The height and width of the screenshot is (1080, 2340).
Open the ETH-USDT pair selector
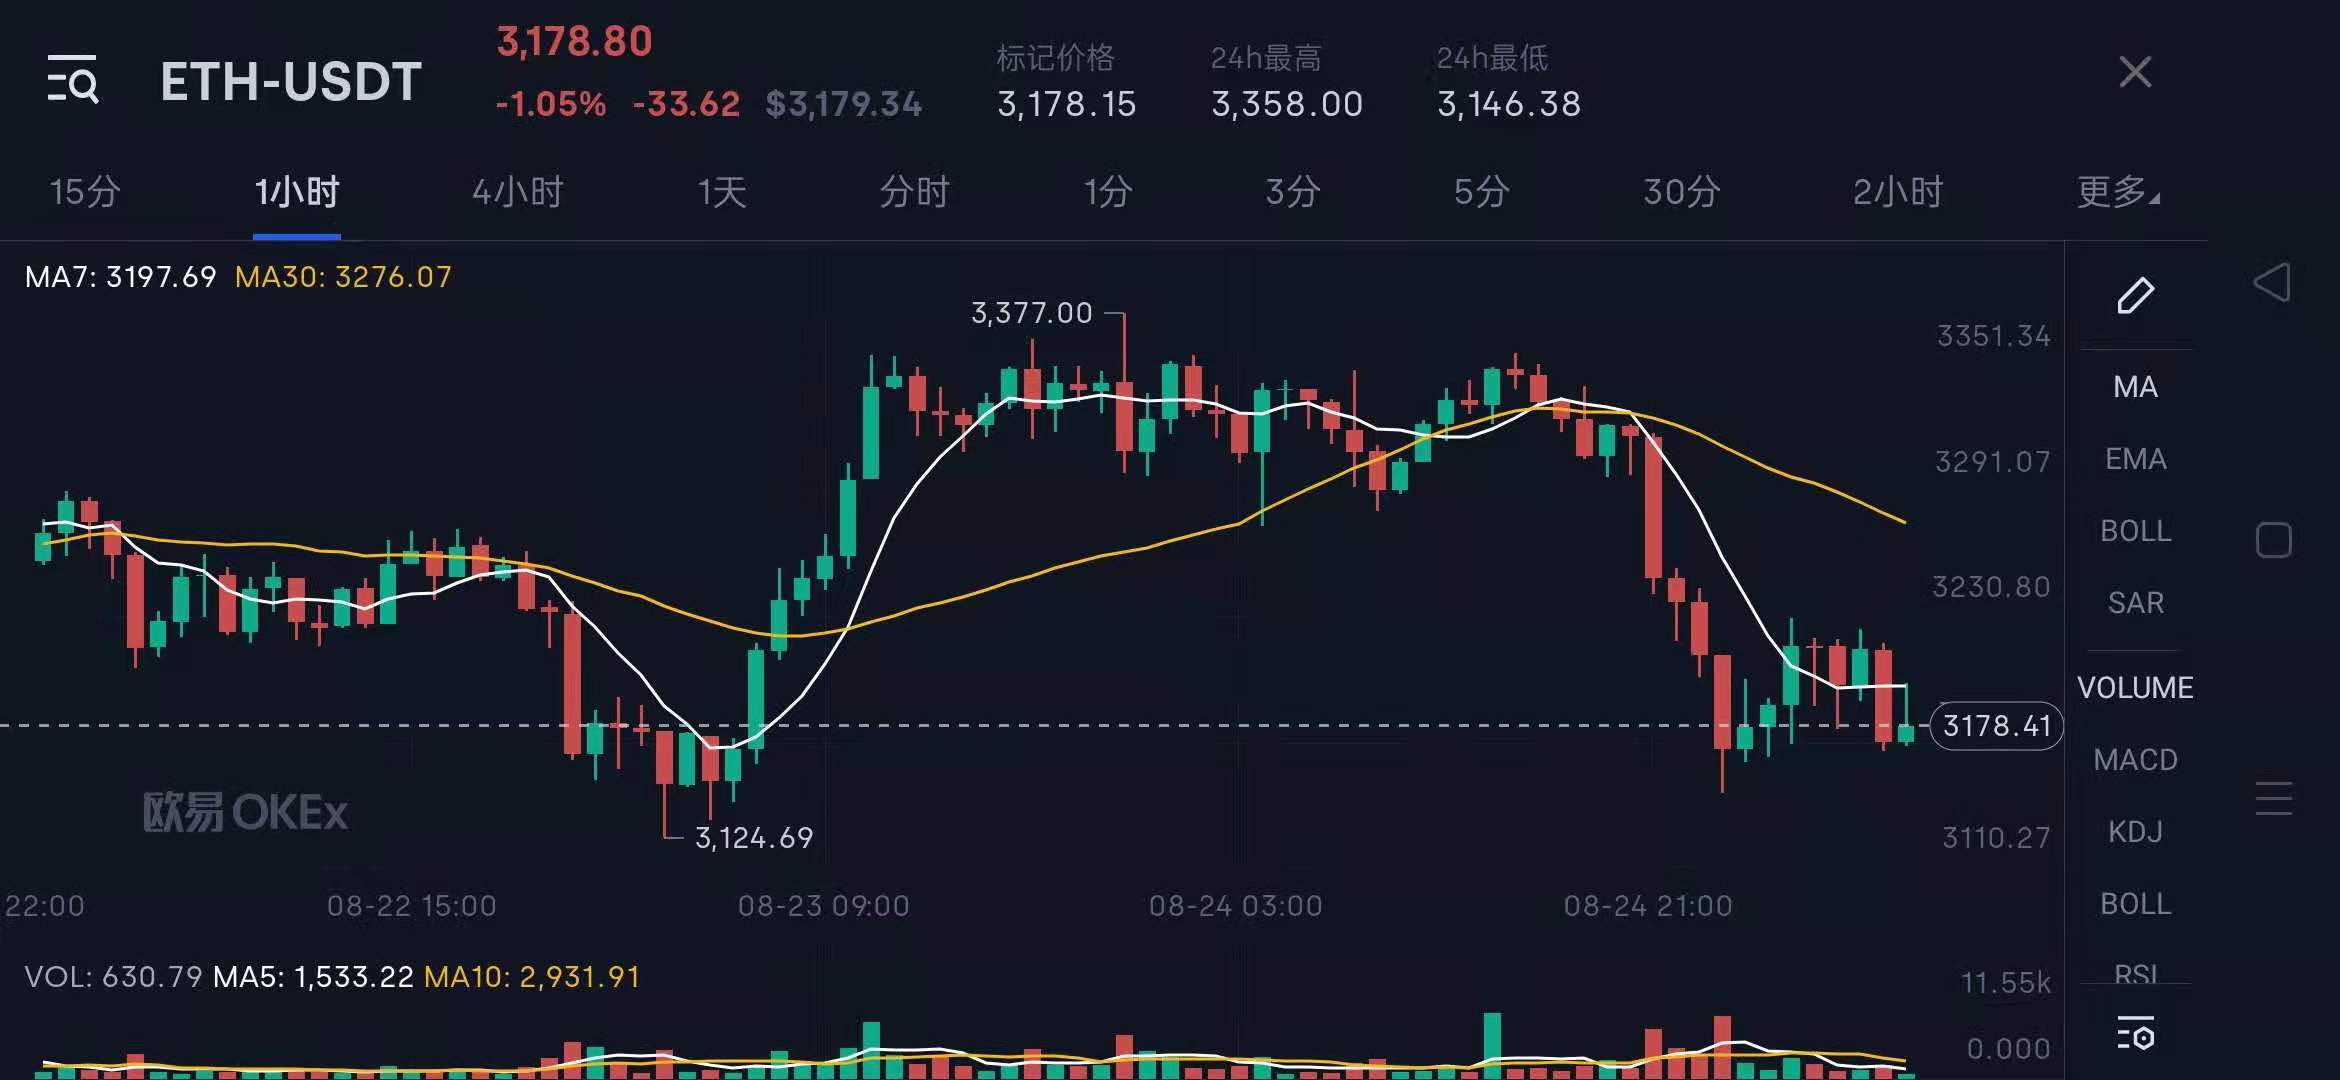coord(291,81)
